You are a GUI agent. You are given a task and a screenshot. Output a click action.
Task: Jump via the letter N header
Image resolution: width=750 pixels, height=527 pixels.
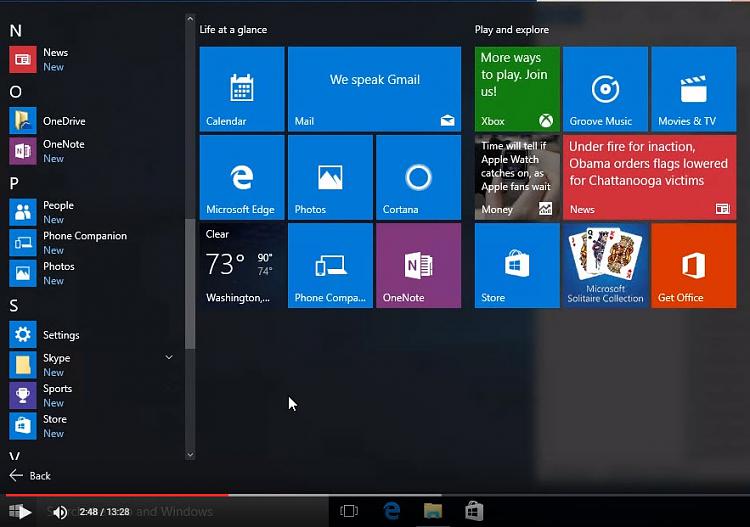[15, 31]
